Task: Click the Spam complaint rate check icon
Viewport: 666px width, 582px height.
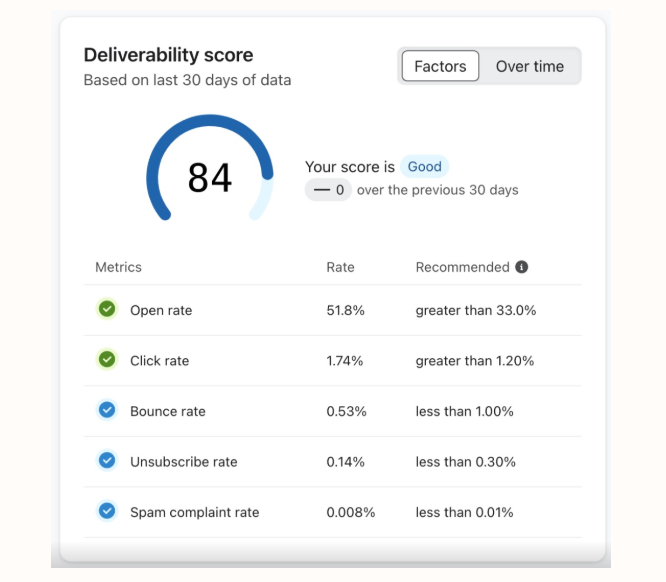Action: pyautogui.click(x=107, y=511)
